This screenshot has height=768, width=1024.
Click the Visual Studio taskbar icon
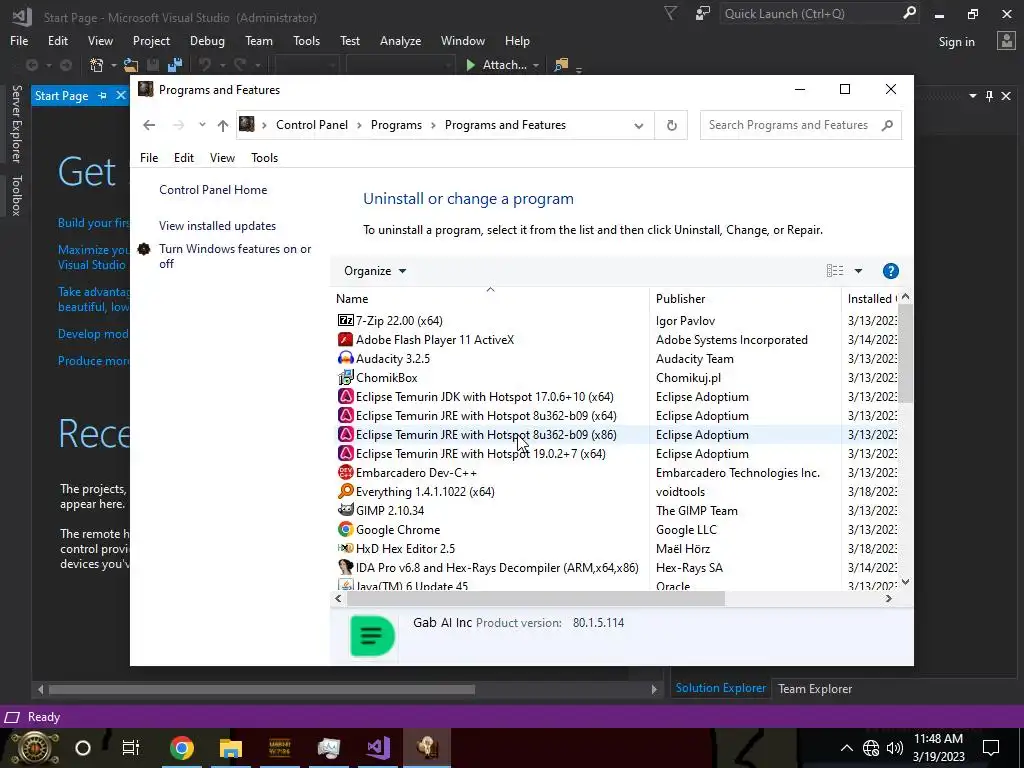[378, 748]
